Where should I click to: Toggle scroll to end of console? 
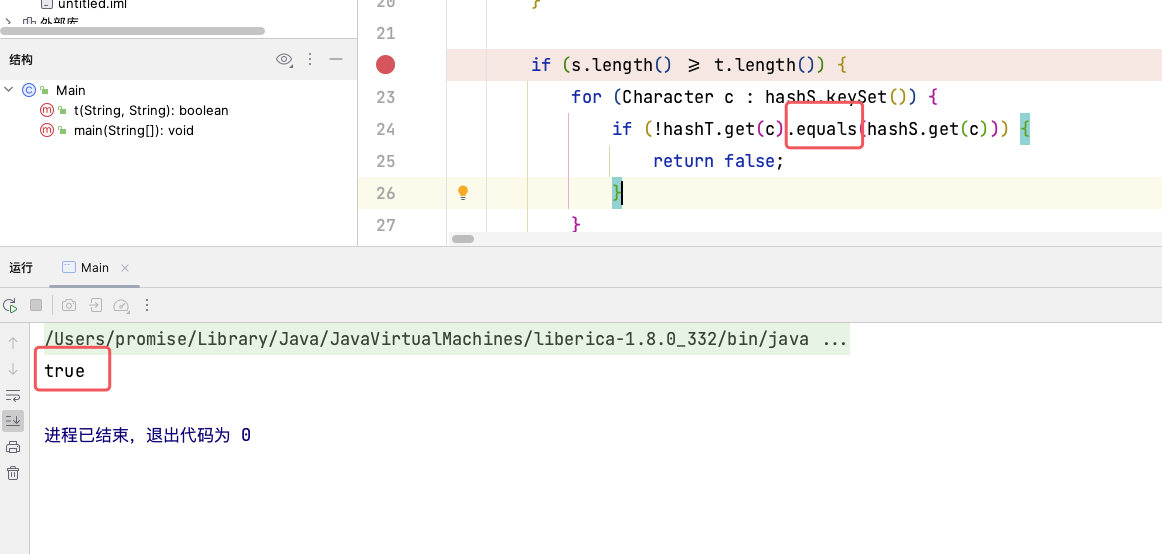coord(13,421)
